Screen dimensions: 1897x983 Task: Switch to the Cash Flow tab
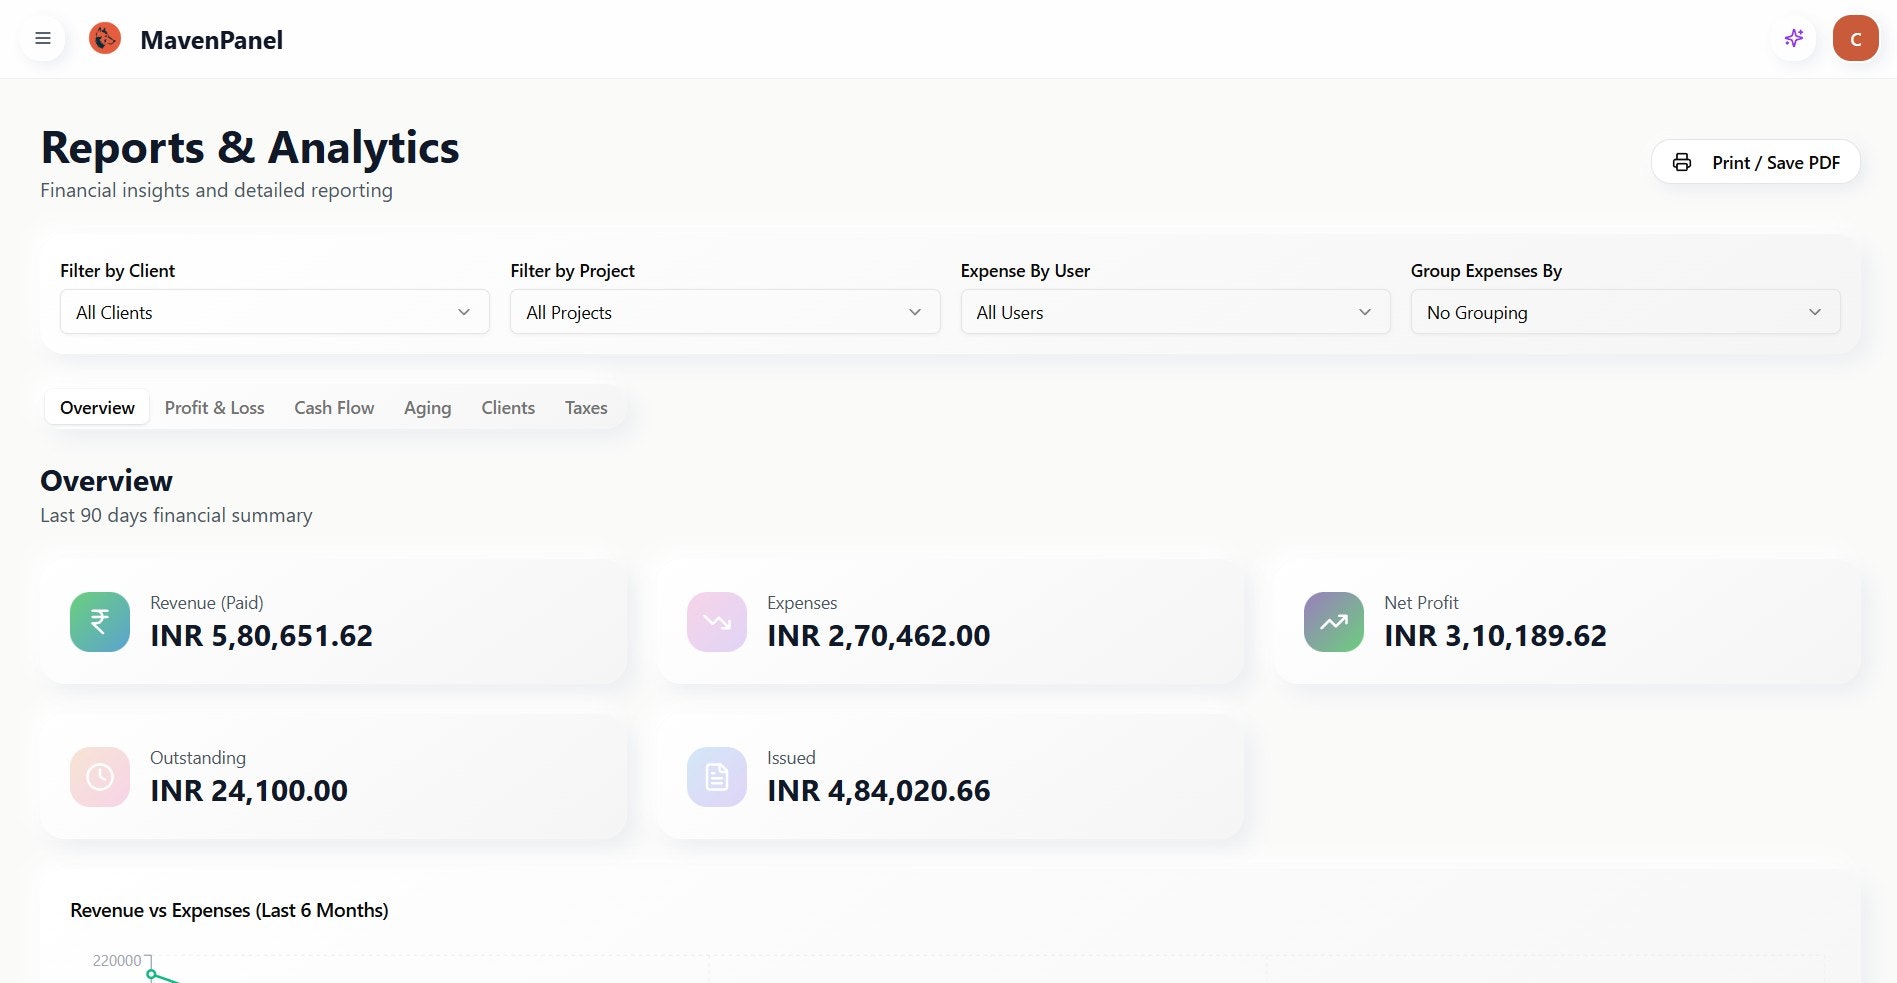click(334, 408)
